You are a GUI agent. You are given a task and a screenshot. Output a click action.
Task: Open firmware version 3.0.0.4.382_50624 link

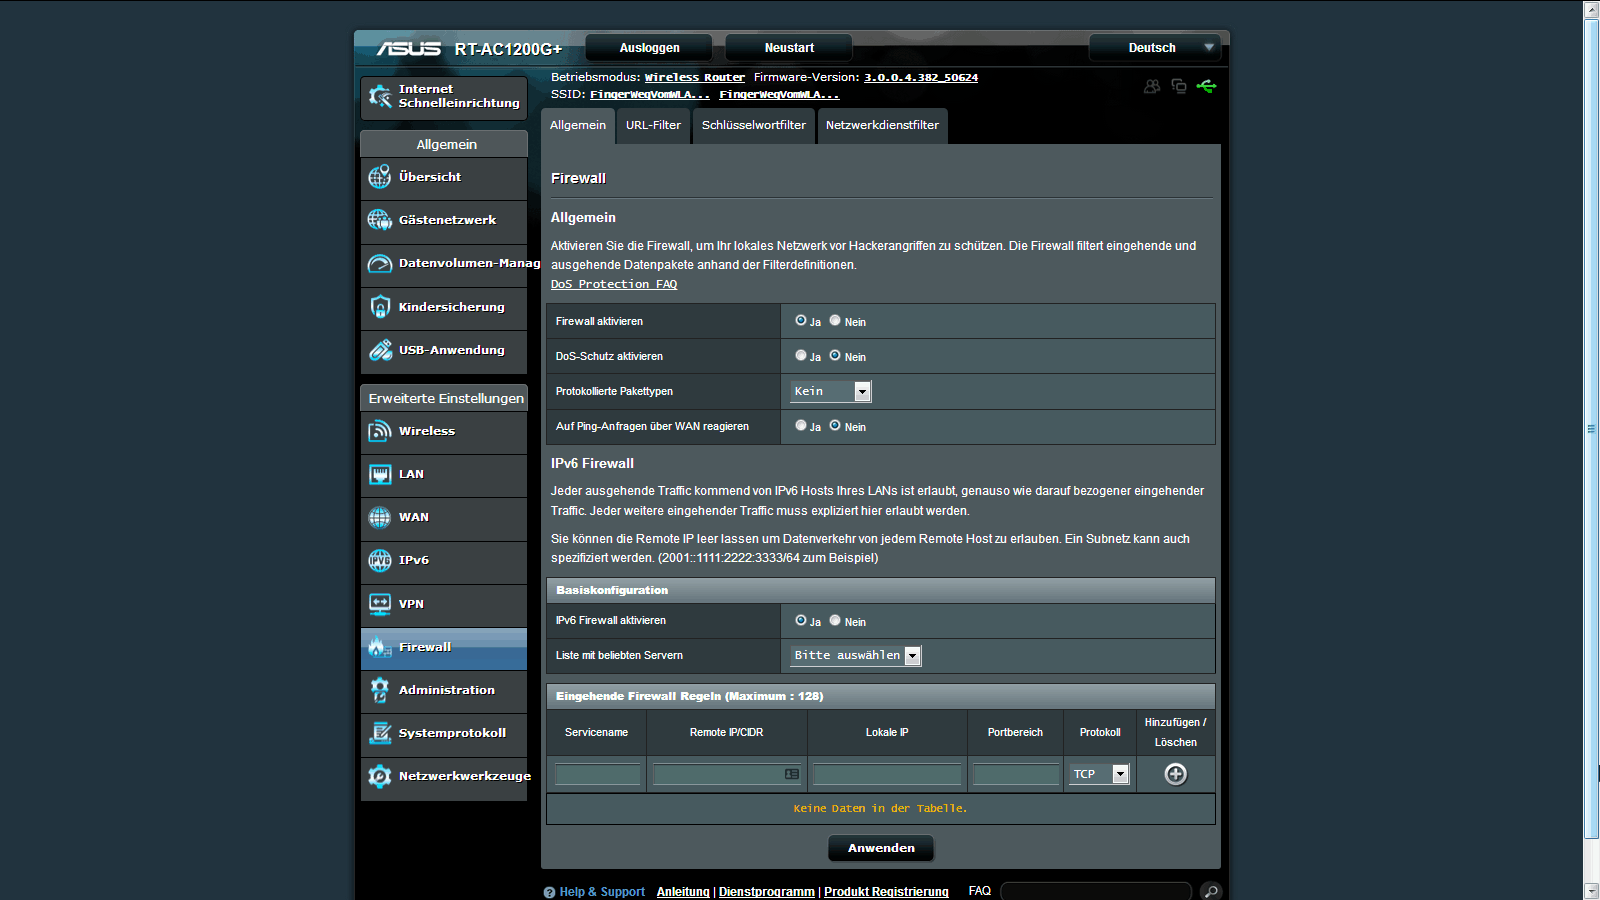(921, 77)
